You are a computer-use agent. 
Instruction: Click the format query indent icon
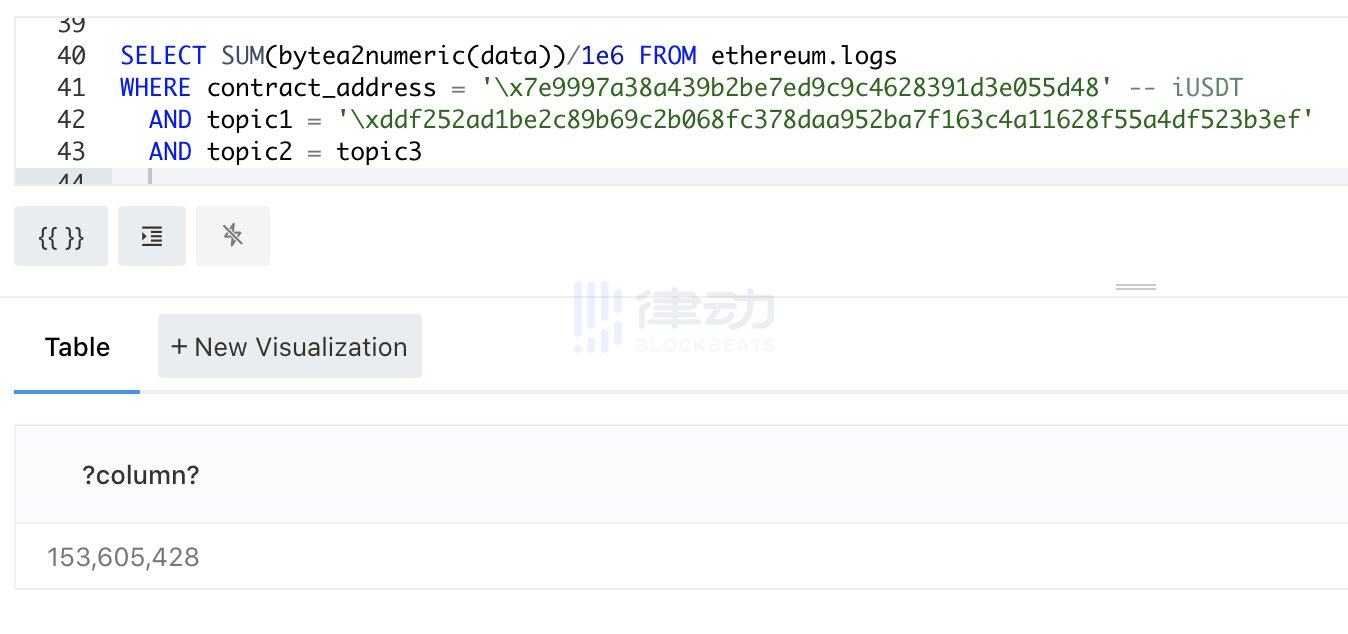click(151, 236)
